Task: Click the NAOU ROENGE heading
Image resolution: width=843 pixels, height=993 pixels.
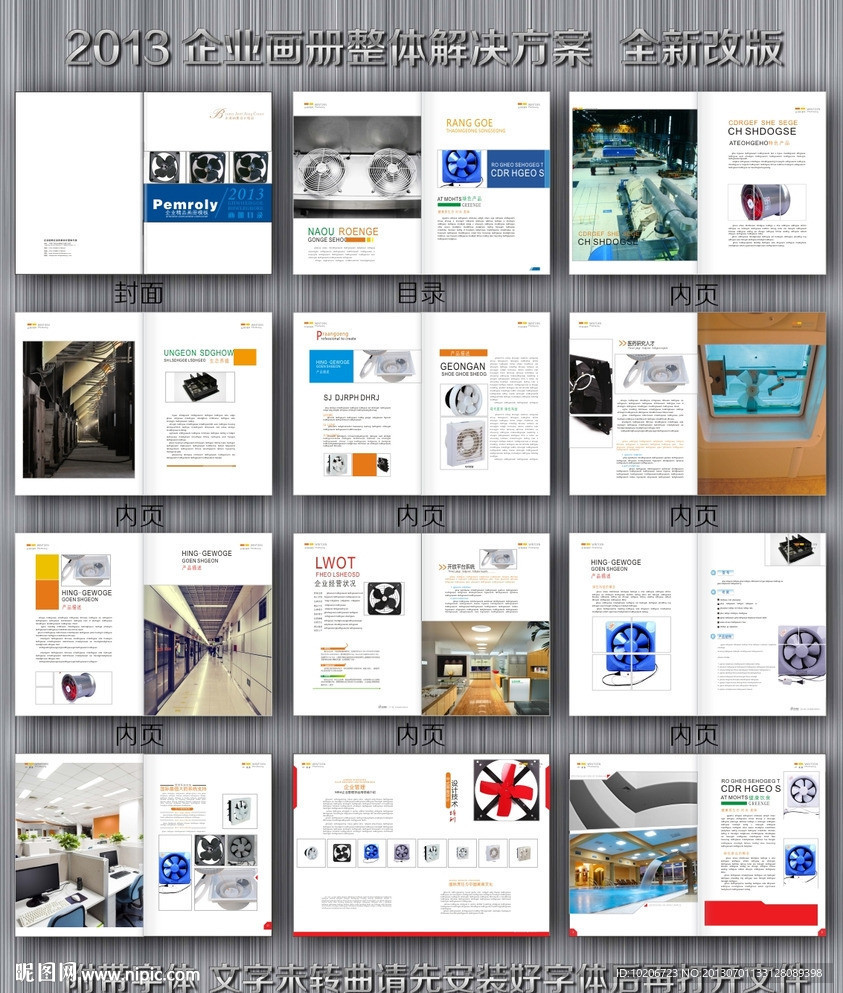Action: [x=343, y=231]
